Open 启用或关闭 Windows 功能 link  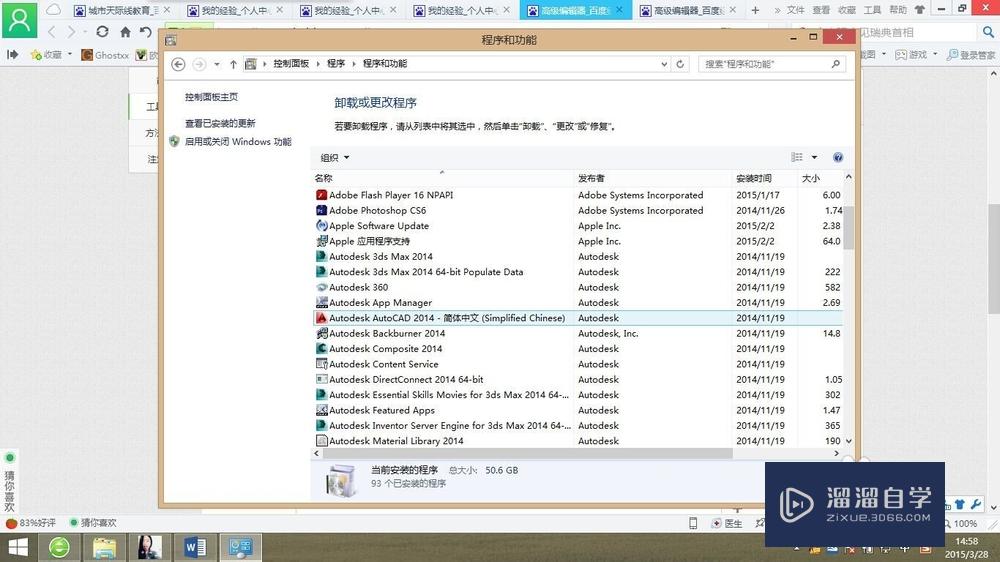[x=238, y=142]
